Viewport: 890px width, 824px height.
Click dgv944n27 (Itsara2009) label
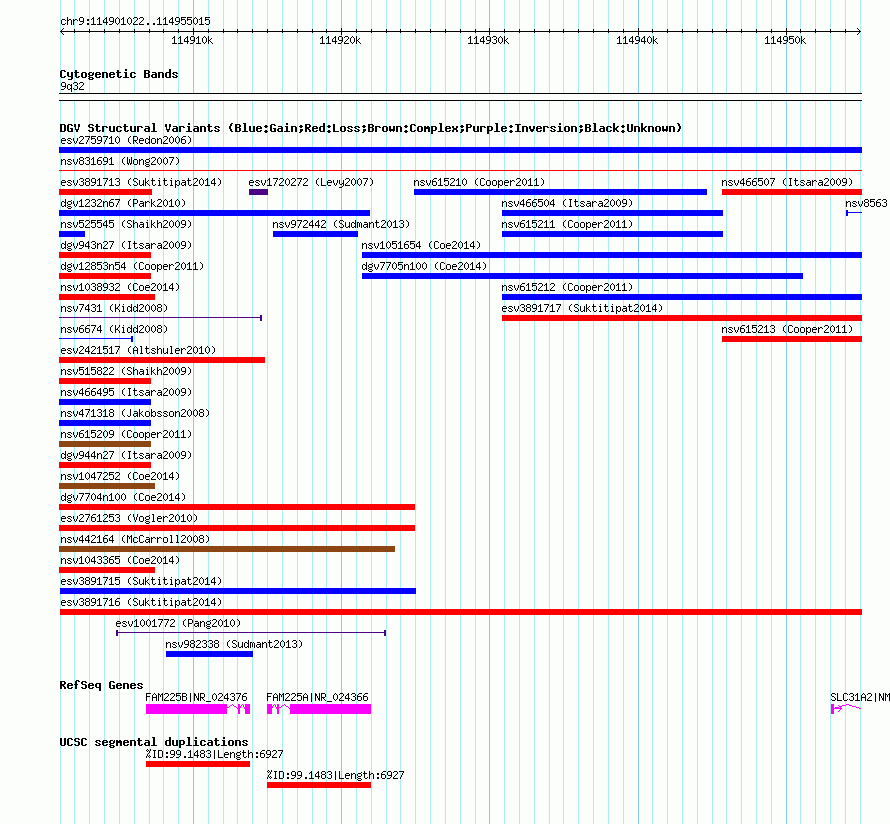pos(126,455)
